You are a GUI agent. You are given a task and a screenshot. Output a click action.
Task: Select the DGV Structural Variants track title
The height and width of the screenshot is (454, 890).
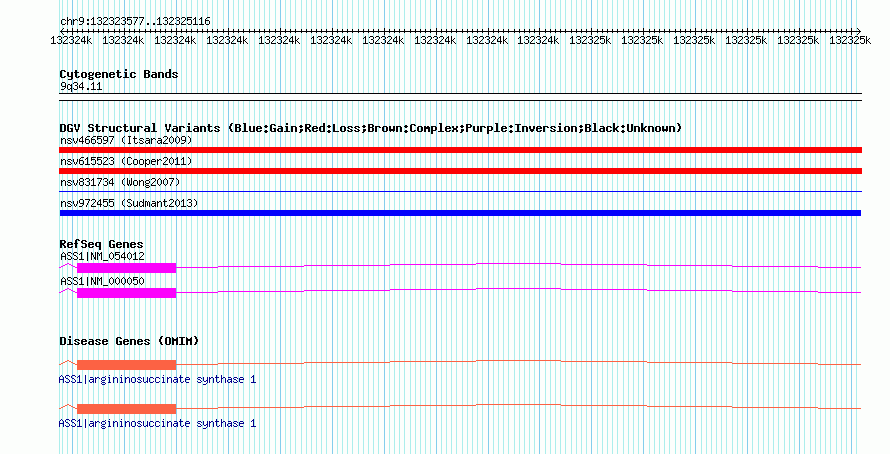(370, 128)
